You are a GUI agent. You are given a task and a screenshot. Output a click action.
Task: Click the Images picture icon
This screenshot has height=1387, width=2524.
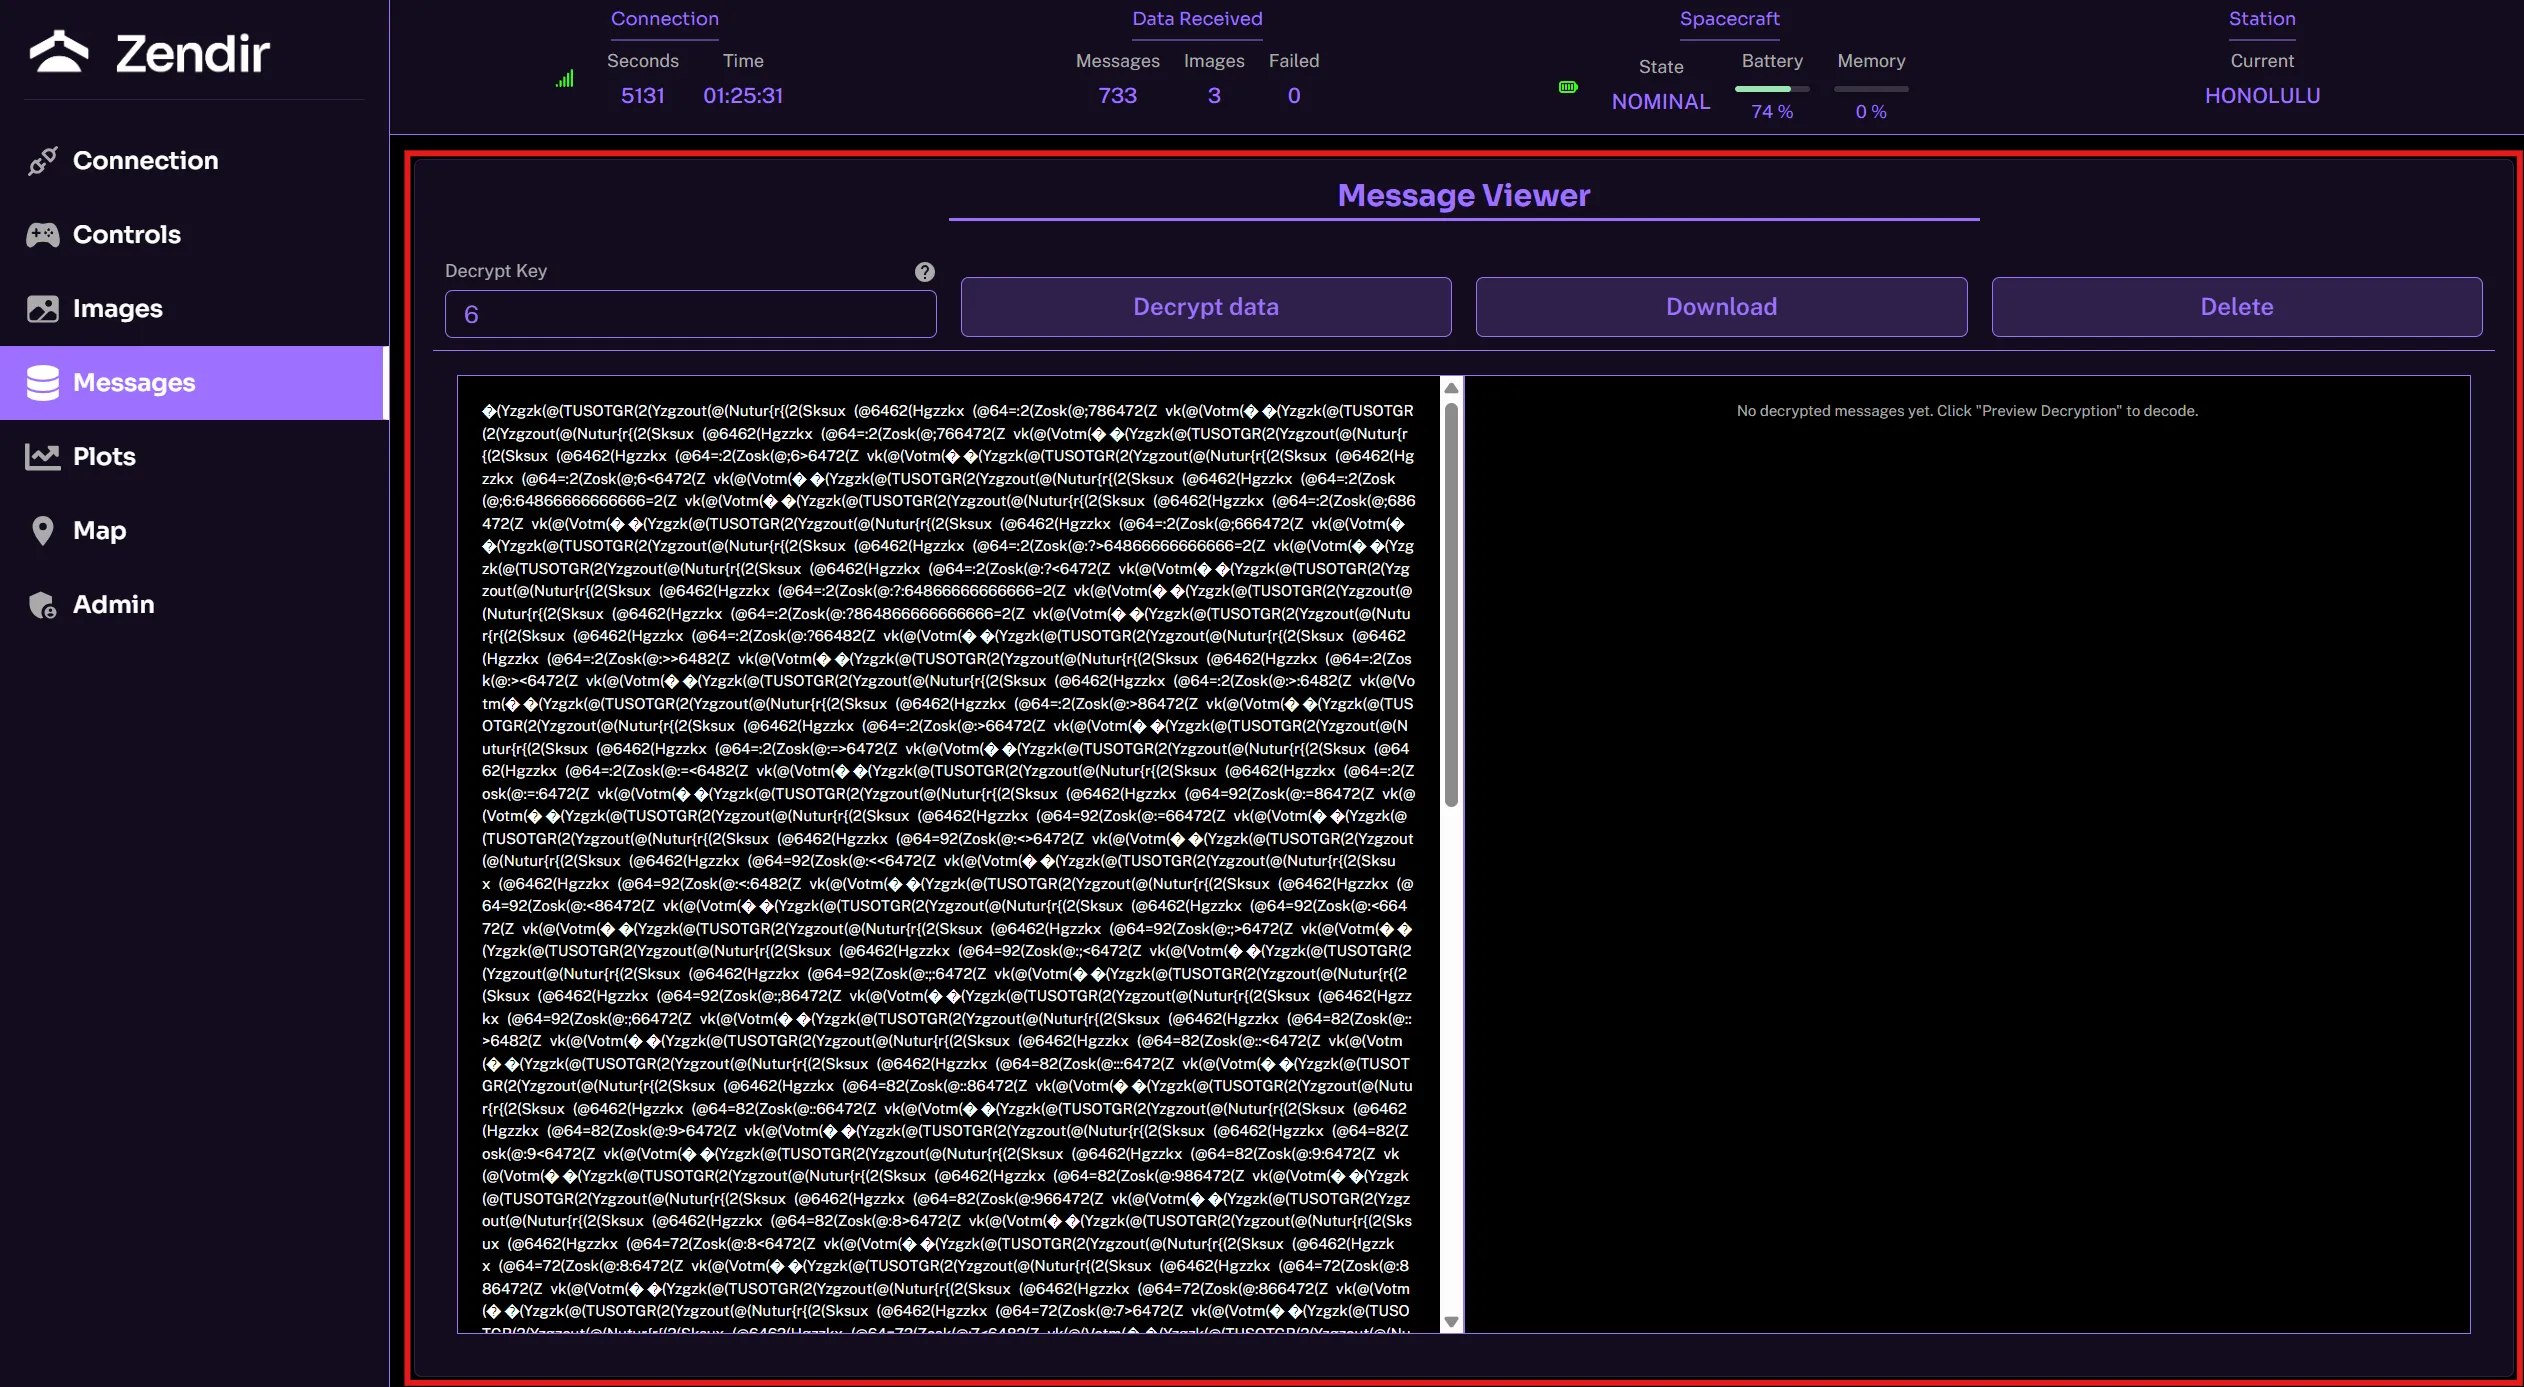[x=42, y=309]
